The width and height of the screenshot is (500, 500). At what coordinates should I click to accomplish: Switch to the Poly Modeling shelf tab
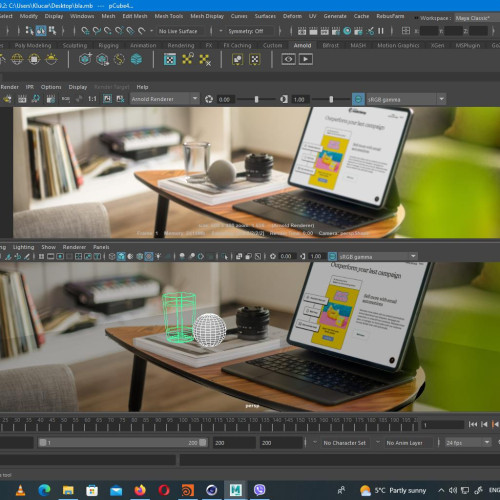coord(33,45)
